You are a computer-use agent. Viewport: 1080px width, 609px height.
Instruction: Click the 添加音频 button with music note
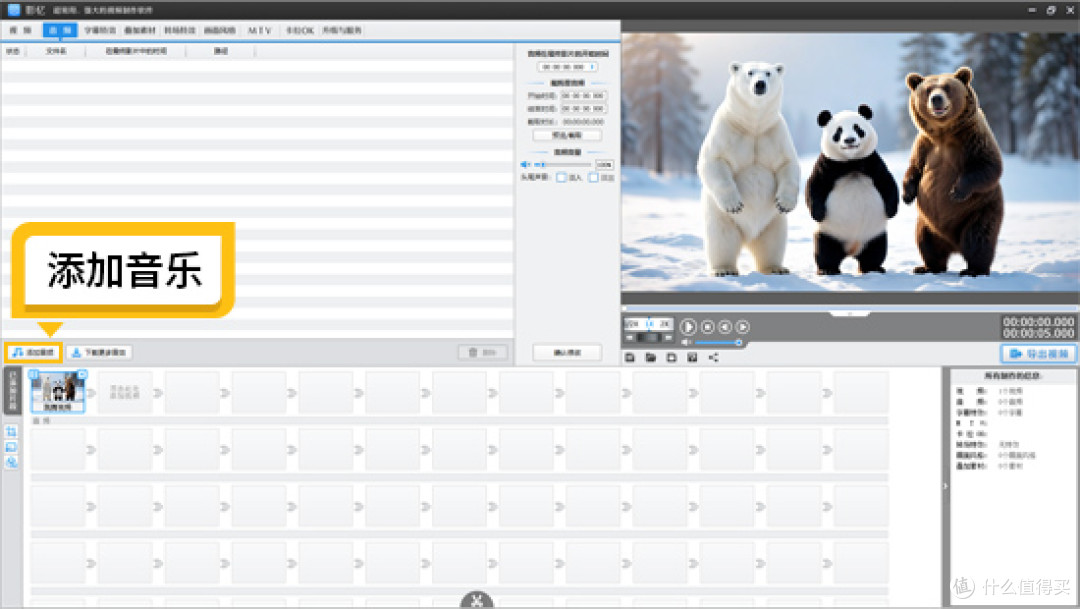click(x=34, y=352)
